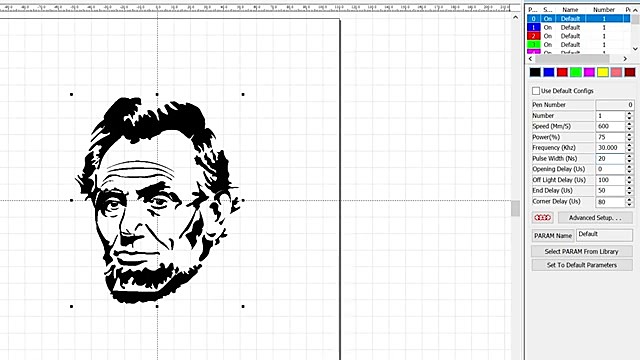Click the Lincoln portrait graphic on canvas
This screenshot has height=360, width=640.
157,200
